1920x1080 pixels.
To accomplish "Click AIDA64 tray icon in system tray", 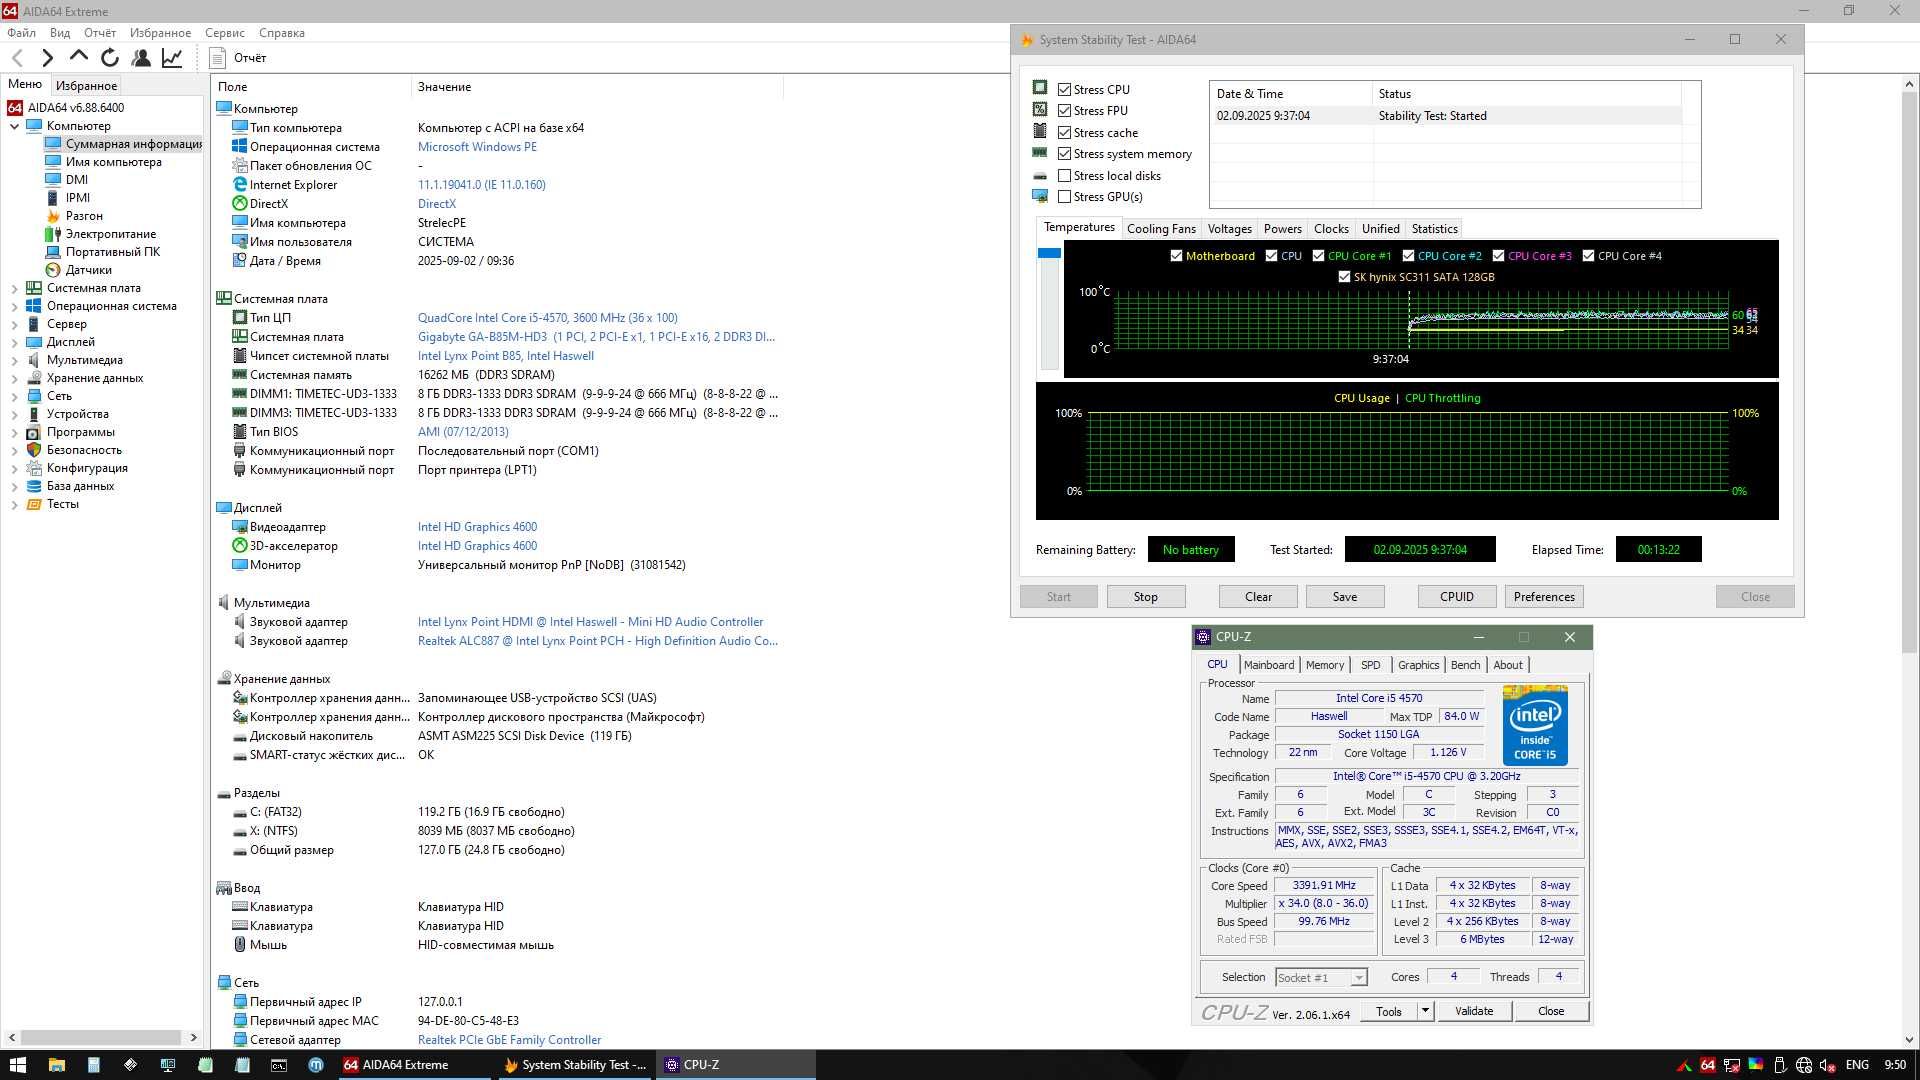I will pos(1708,1065).
